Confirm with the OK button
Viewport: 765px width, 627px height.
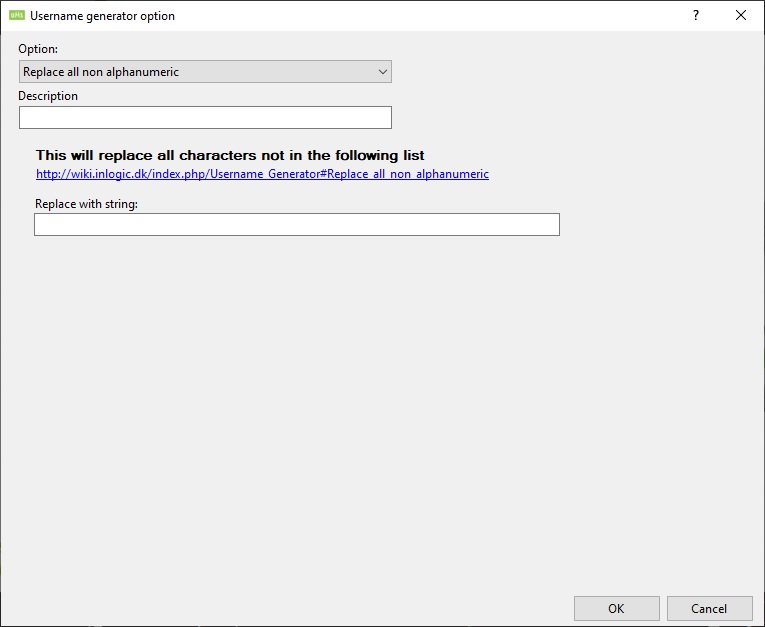pyautogui.click(x=616, y=608)
